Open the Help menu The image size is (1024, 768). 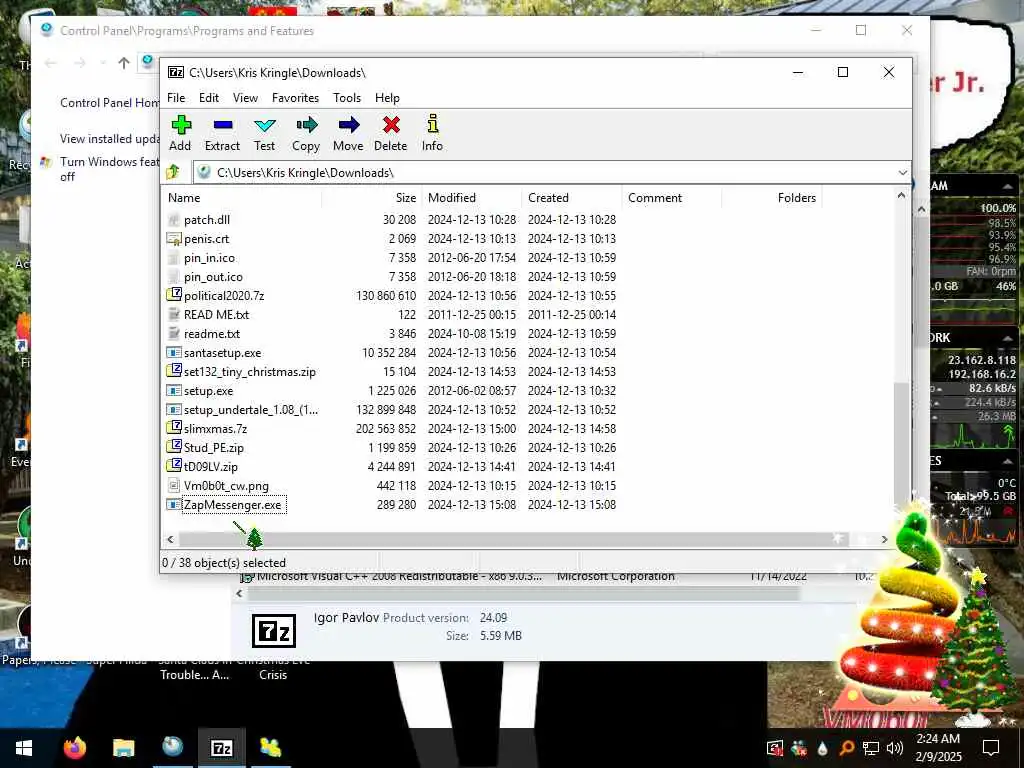click(387, 97)
